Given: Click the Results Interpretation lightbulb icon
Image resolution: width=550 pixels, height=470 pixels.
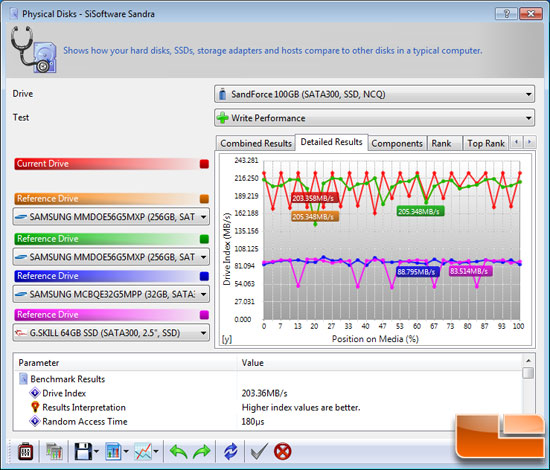Looking at the screenshot, I should pos(35,407).
